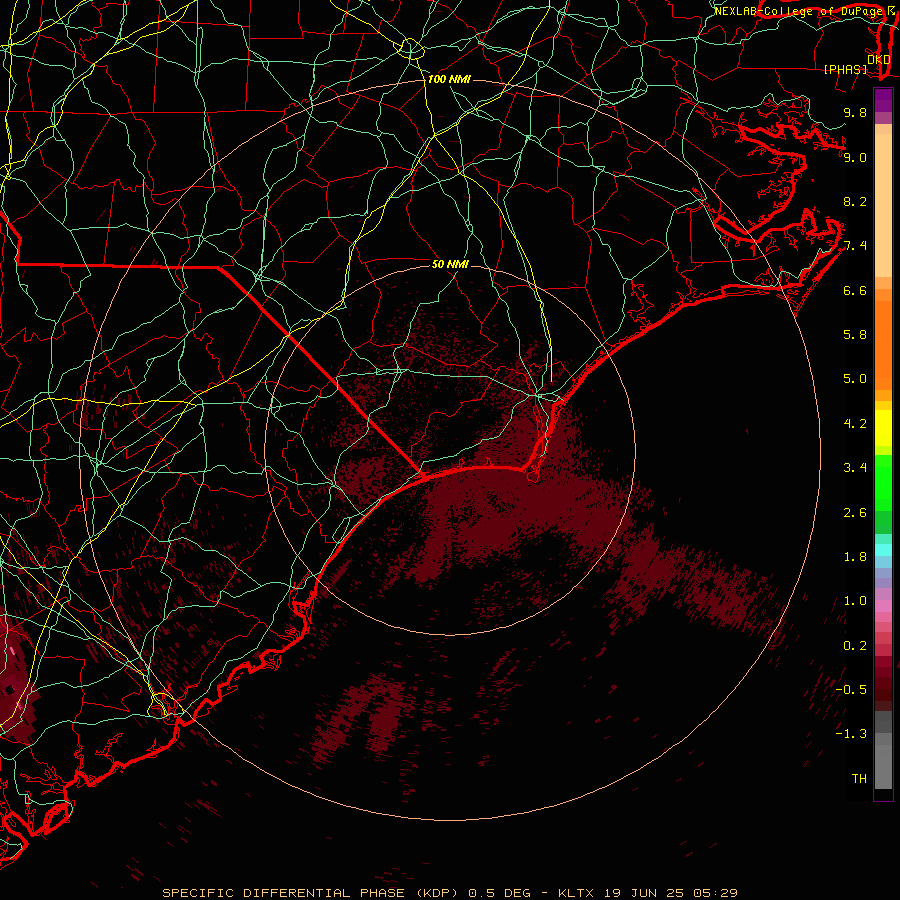Pick the purple swatch atop the color bar
Image resolution: width=900 pixels, height=900 pixels.
coord(883,100)
